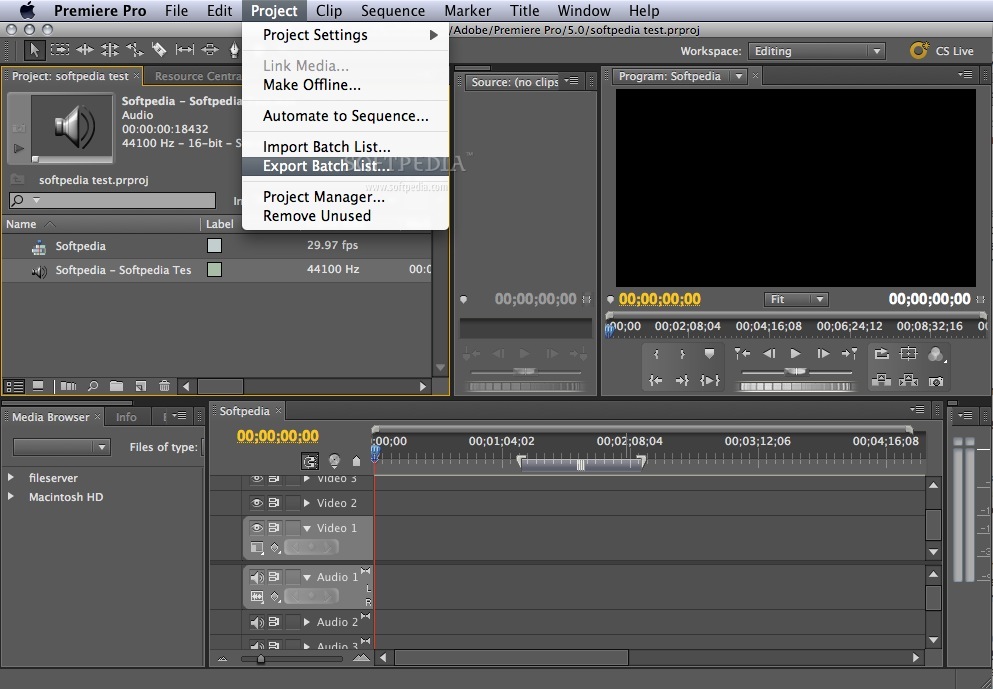
Task: Select the Ripple Edit tool
Action: (85, 49)
